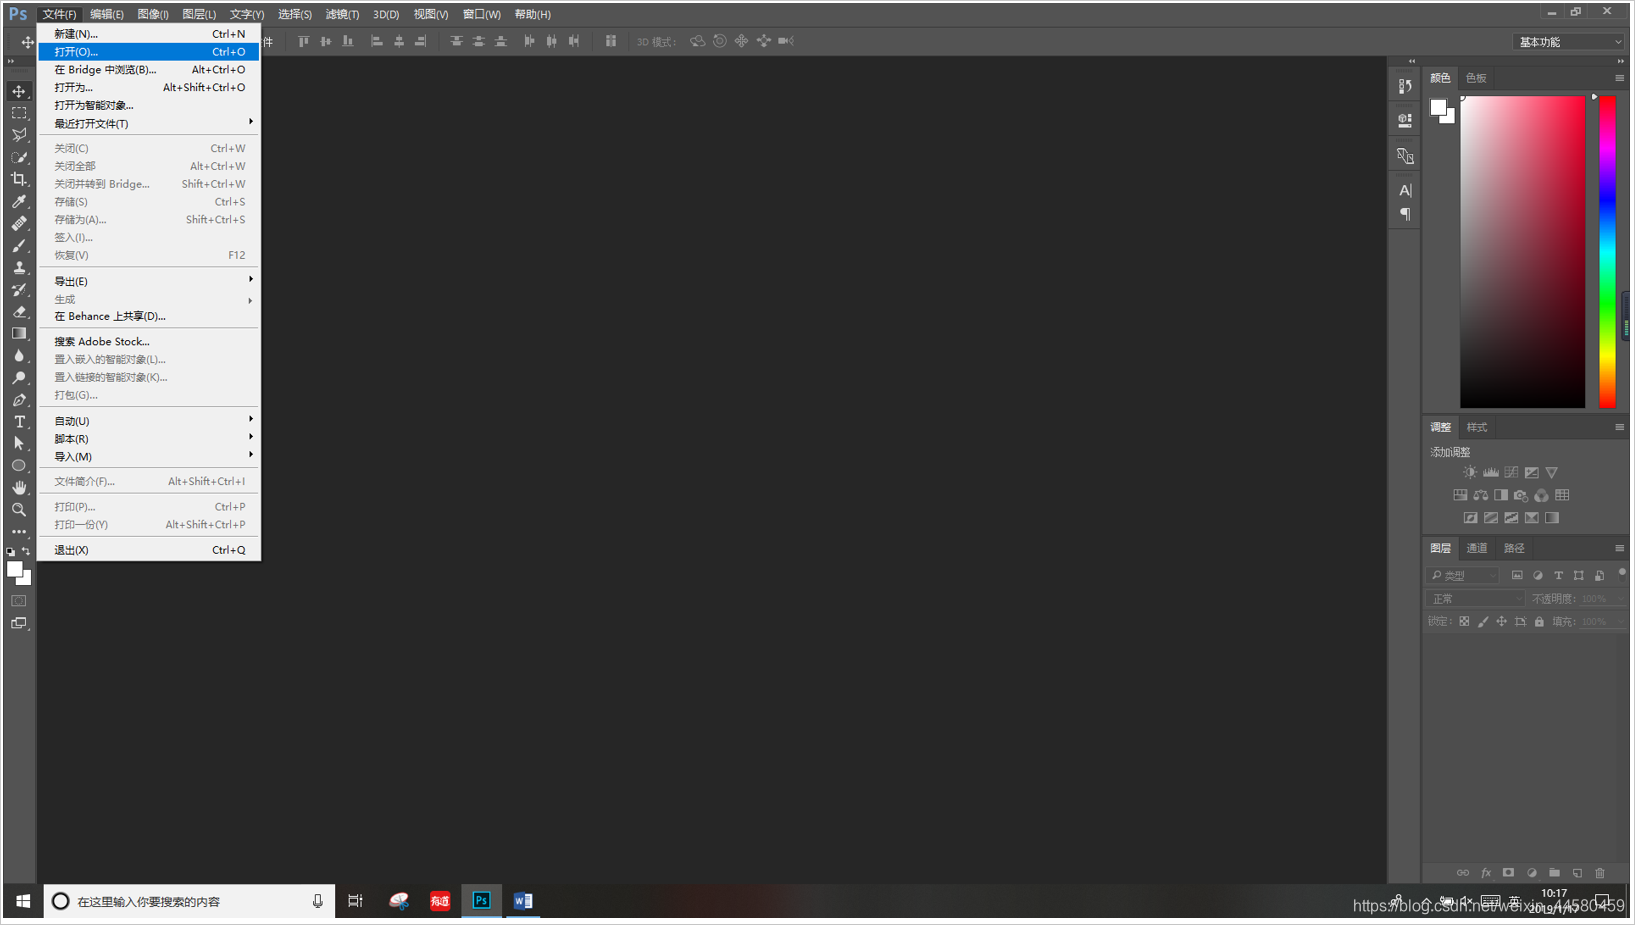Select the Clone Stamp tool
The image size is (1635, 925).
click(19, 267)
